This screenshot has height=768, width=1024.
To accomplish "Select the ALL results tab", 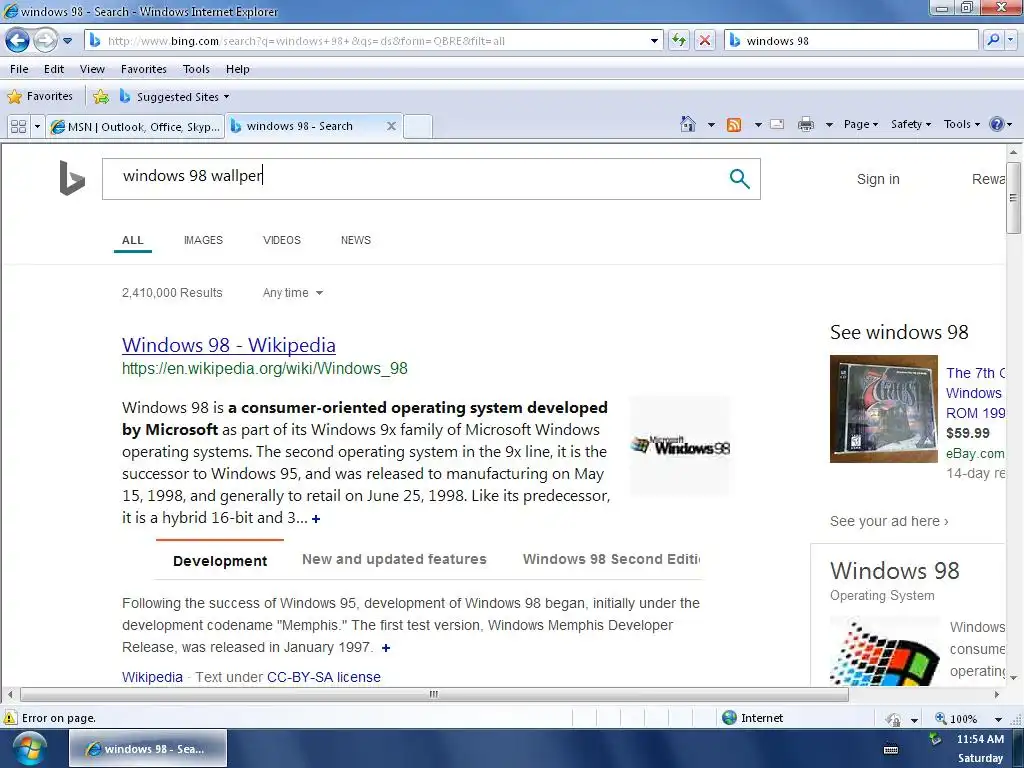I will (133, 240).
